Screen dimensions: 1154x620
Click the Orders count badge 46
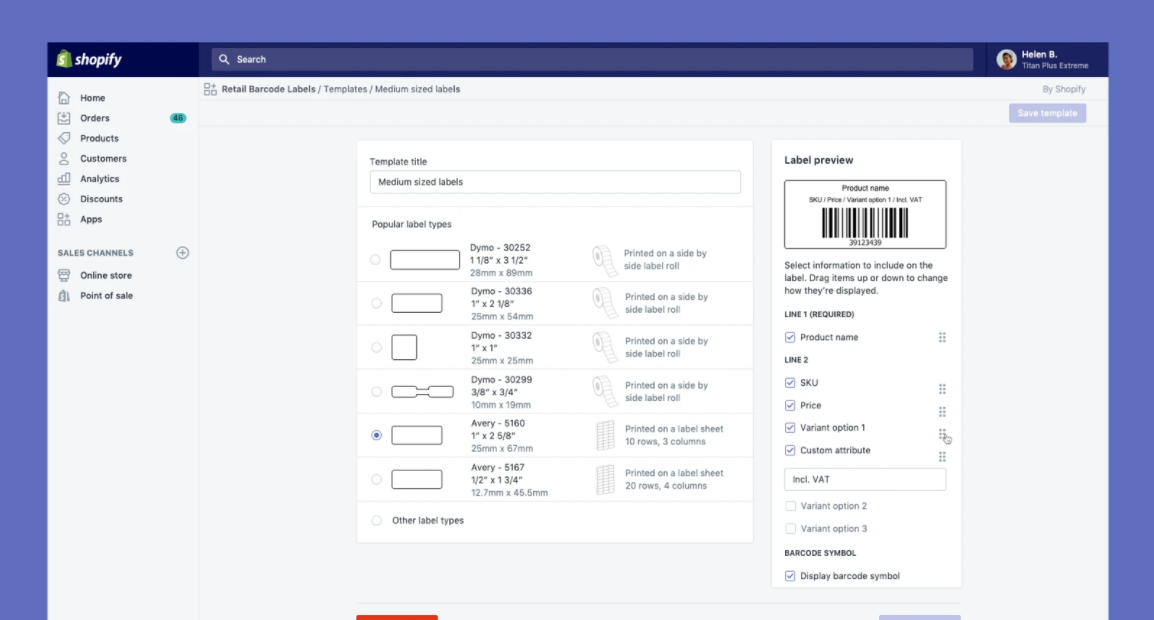coord(178,118)
